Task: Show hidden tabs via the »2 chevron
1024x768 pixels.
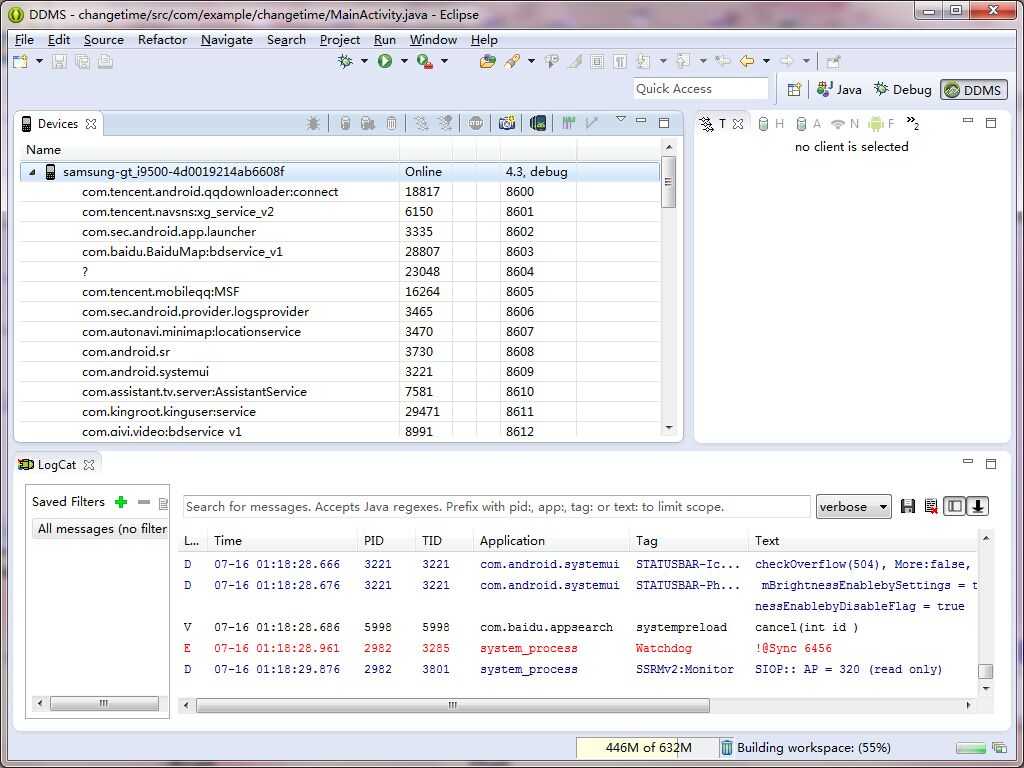Action: coord(913,123)
